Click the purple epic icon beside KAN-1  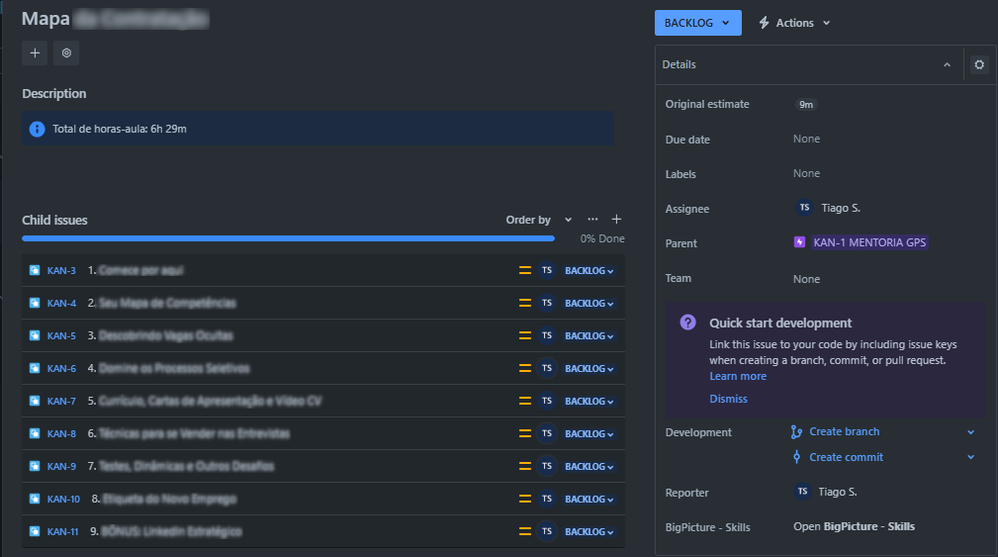[x=799, y=242]
